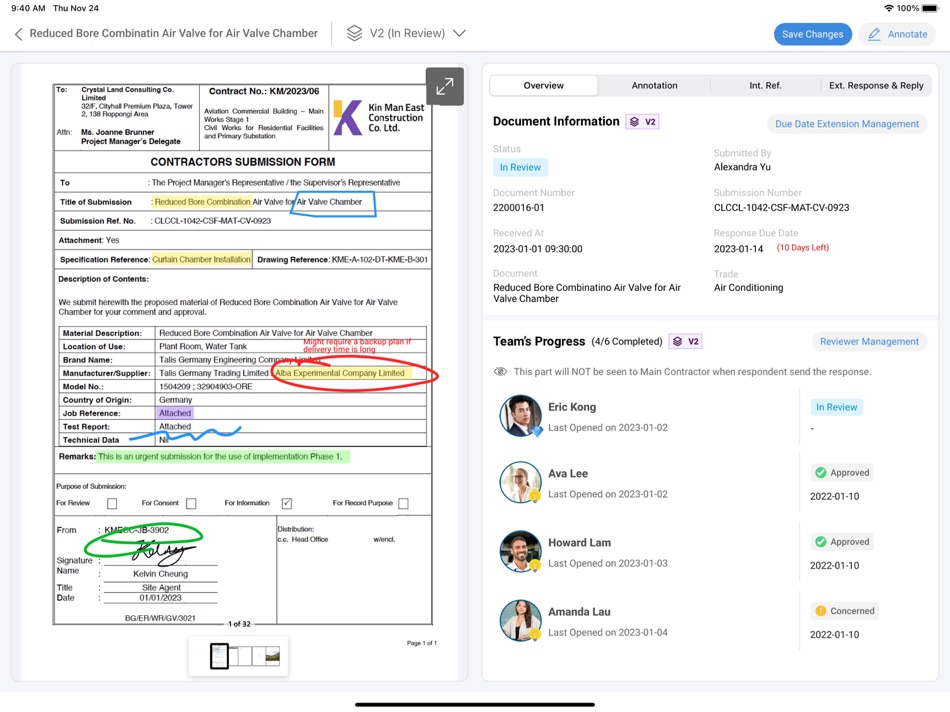This screenshot has width=950, height=712.
Task: Open the Ext. Response & Reply tab
Action: [x=876, y=85]
